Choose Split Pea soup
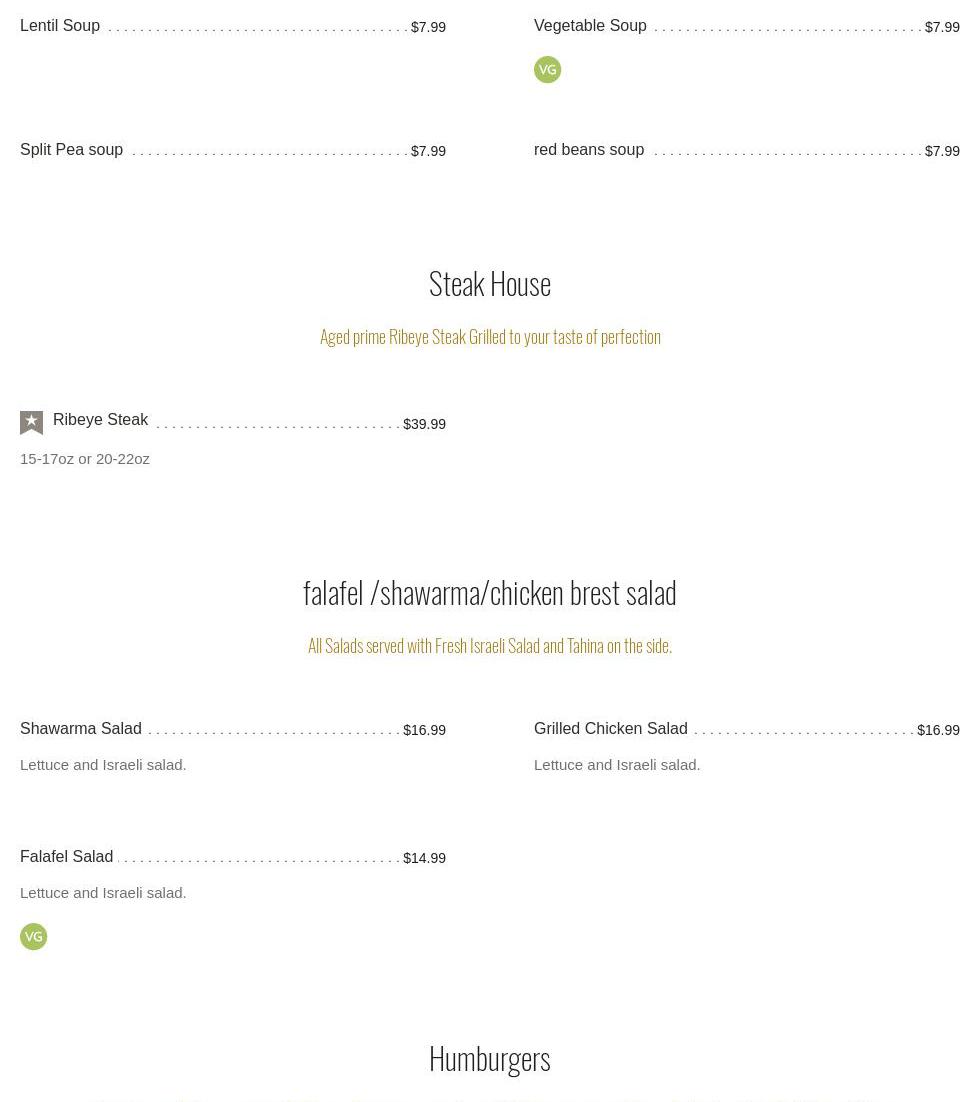The width and height of the screenshot is (965, 1102). 72,150
